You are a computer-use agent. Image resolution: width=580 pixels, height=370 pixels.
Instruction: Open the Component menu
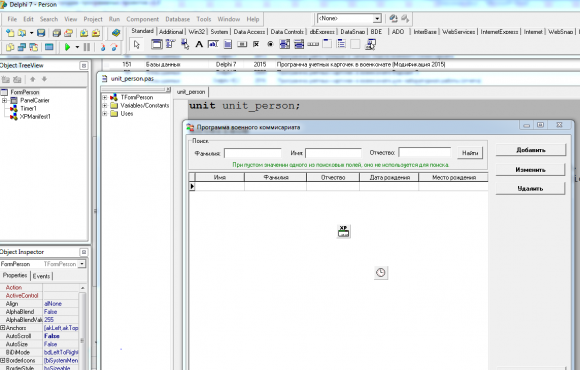[142, 19]
